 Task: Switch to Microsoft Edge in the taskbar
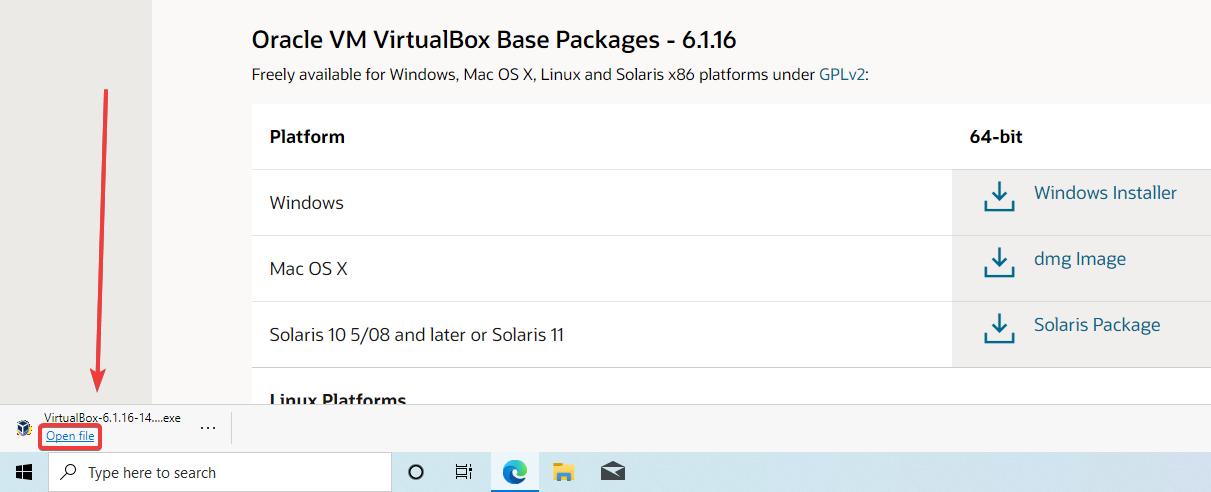click(x=515, y=472)
